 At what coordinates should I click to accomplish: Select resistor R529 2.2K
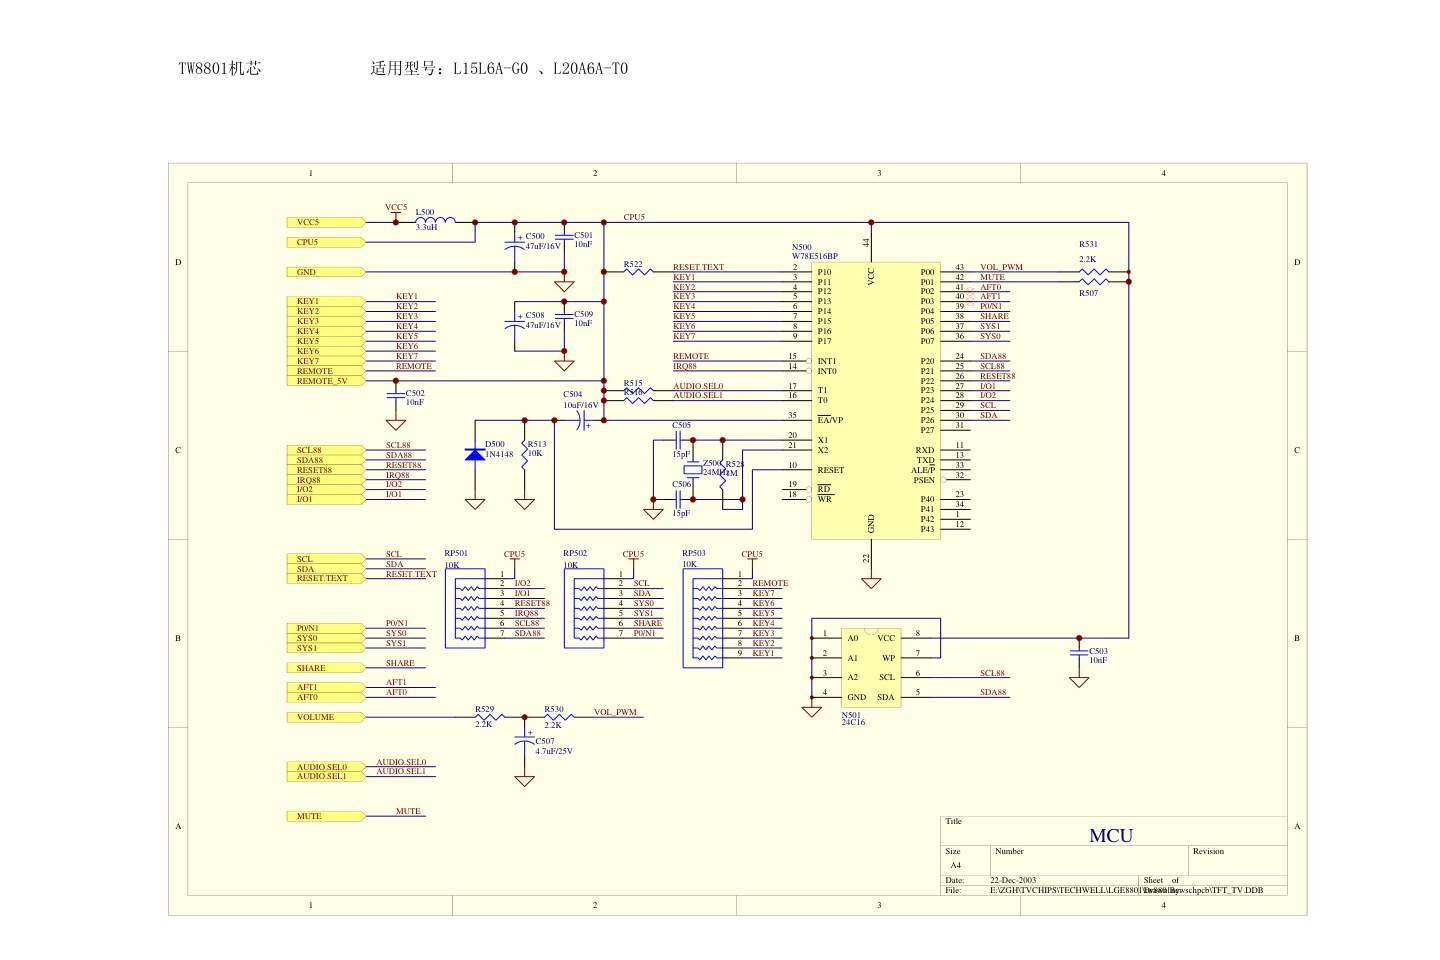pyautogui.click(x=489, y=716)
